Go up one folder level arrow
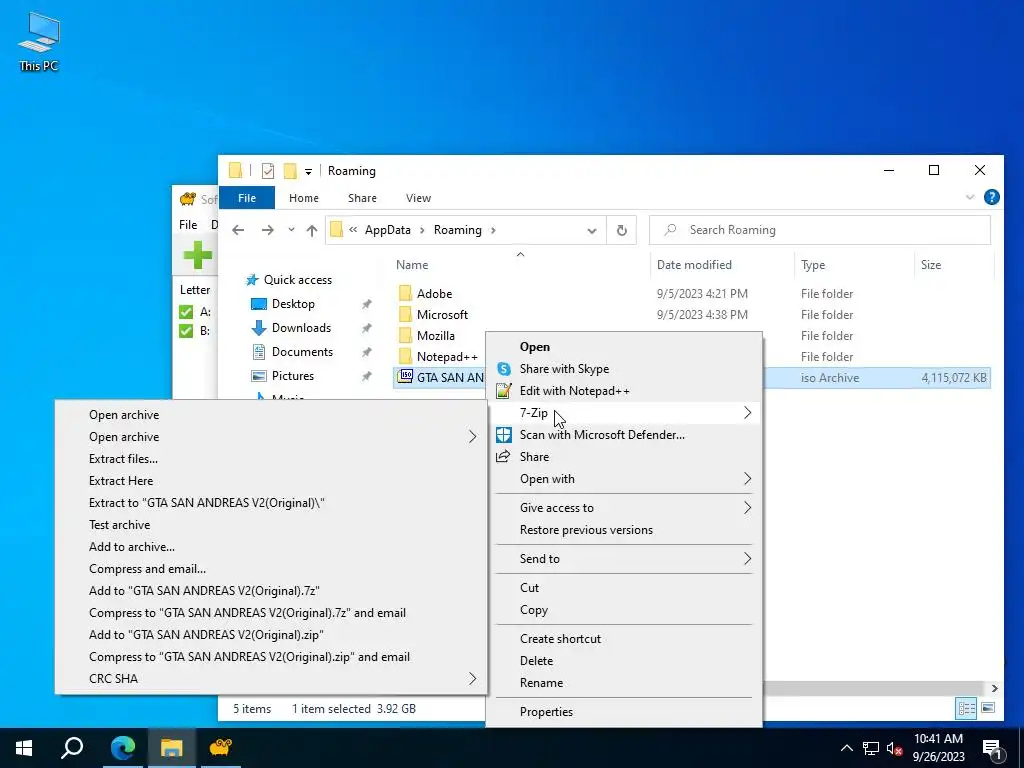Image resolution: width=1024 pixels, height=768 pixels. pos(312,230)
